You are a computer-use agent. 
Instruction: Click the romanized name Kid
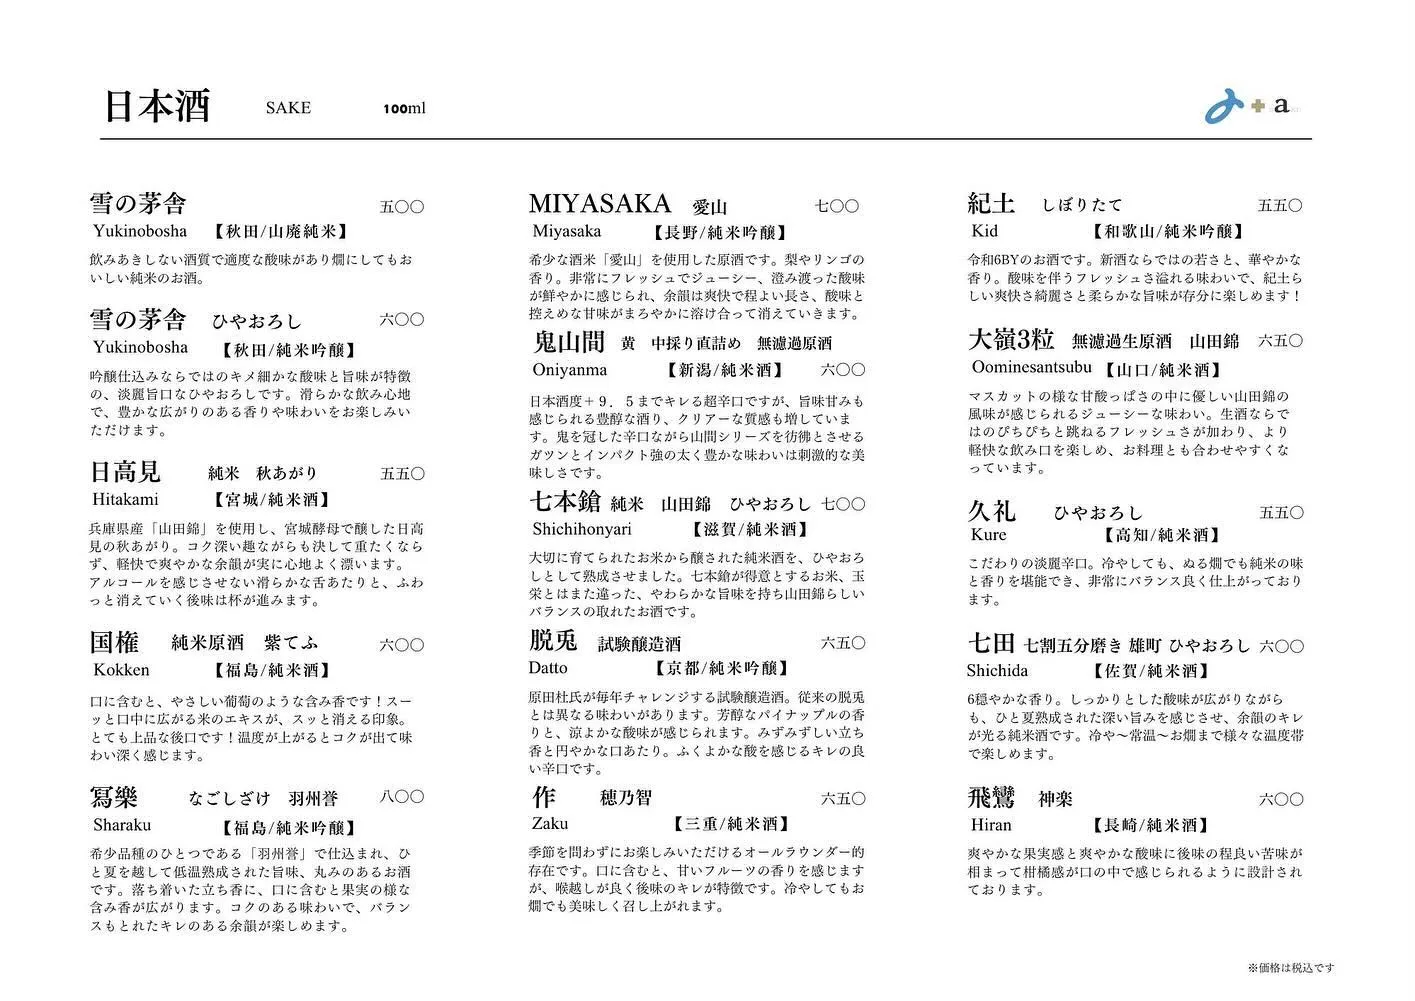(x=984, y=231)
